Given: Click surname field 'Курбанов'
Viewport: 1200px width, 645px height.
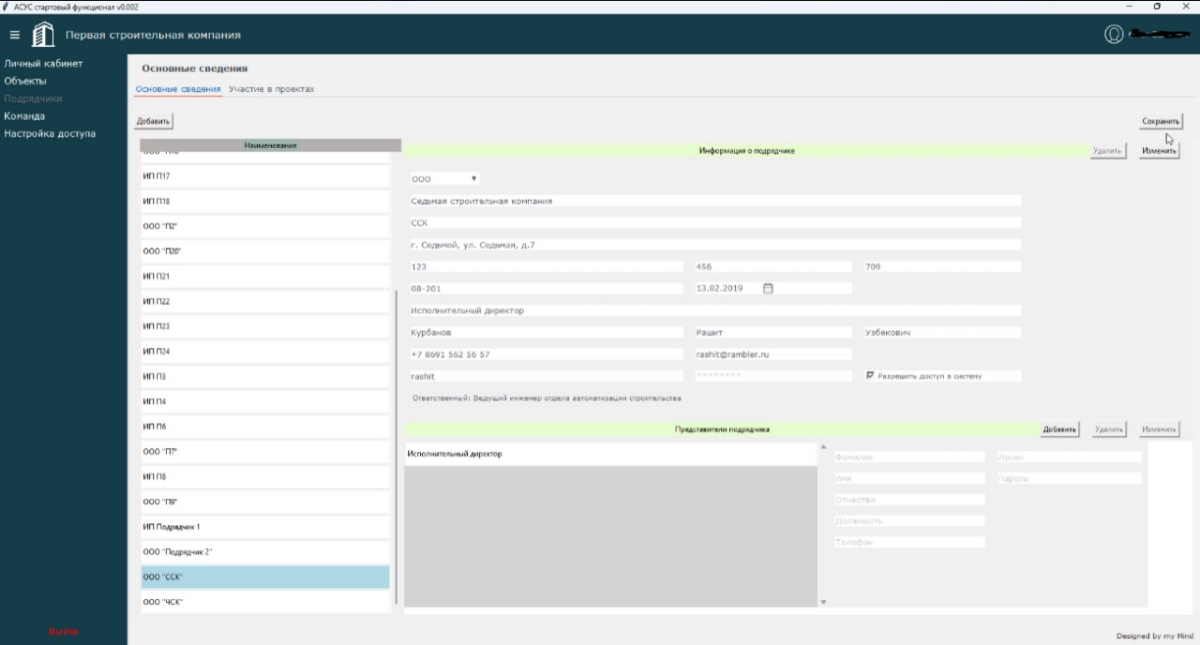Looking at the screenshot, I should (545, 332).
